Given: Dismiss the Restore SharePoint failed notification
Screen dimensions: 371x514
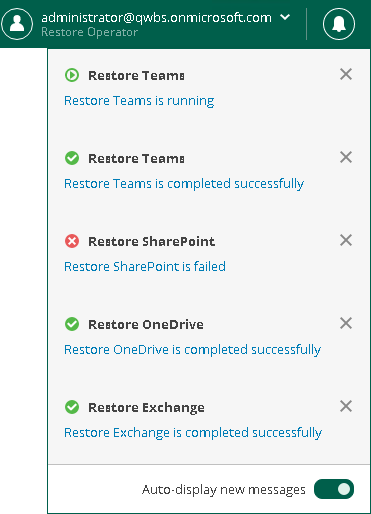Looking at the screenshot, I should coord(346,240).
